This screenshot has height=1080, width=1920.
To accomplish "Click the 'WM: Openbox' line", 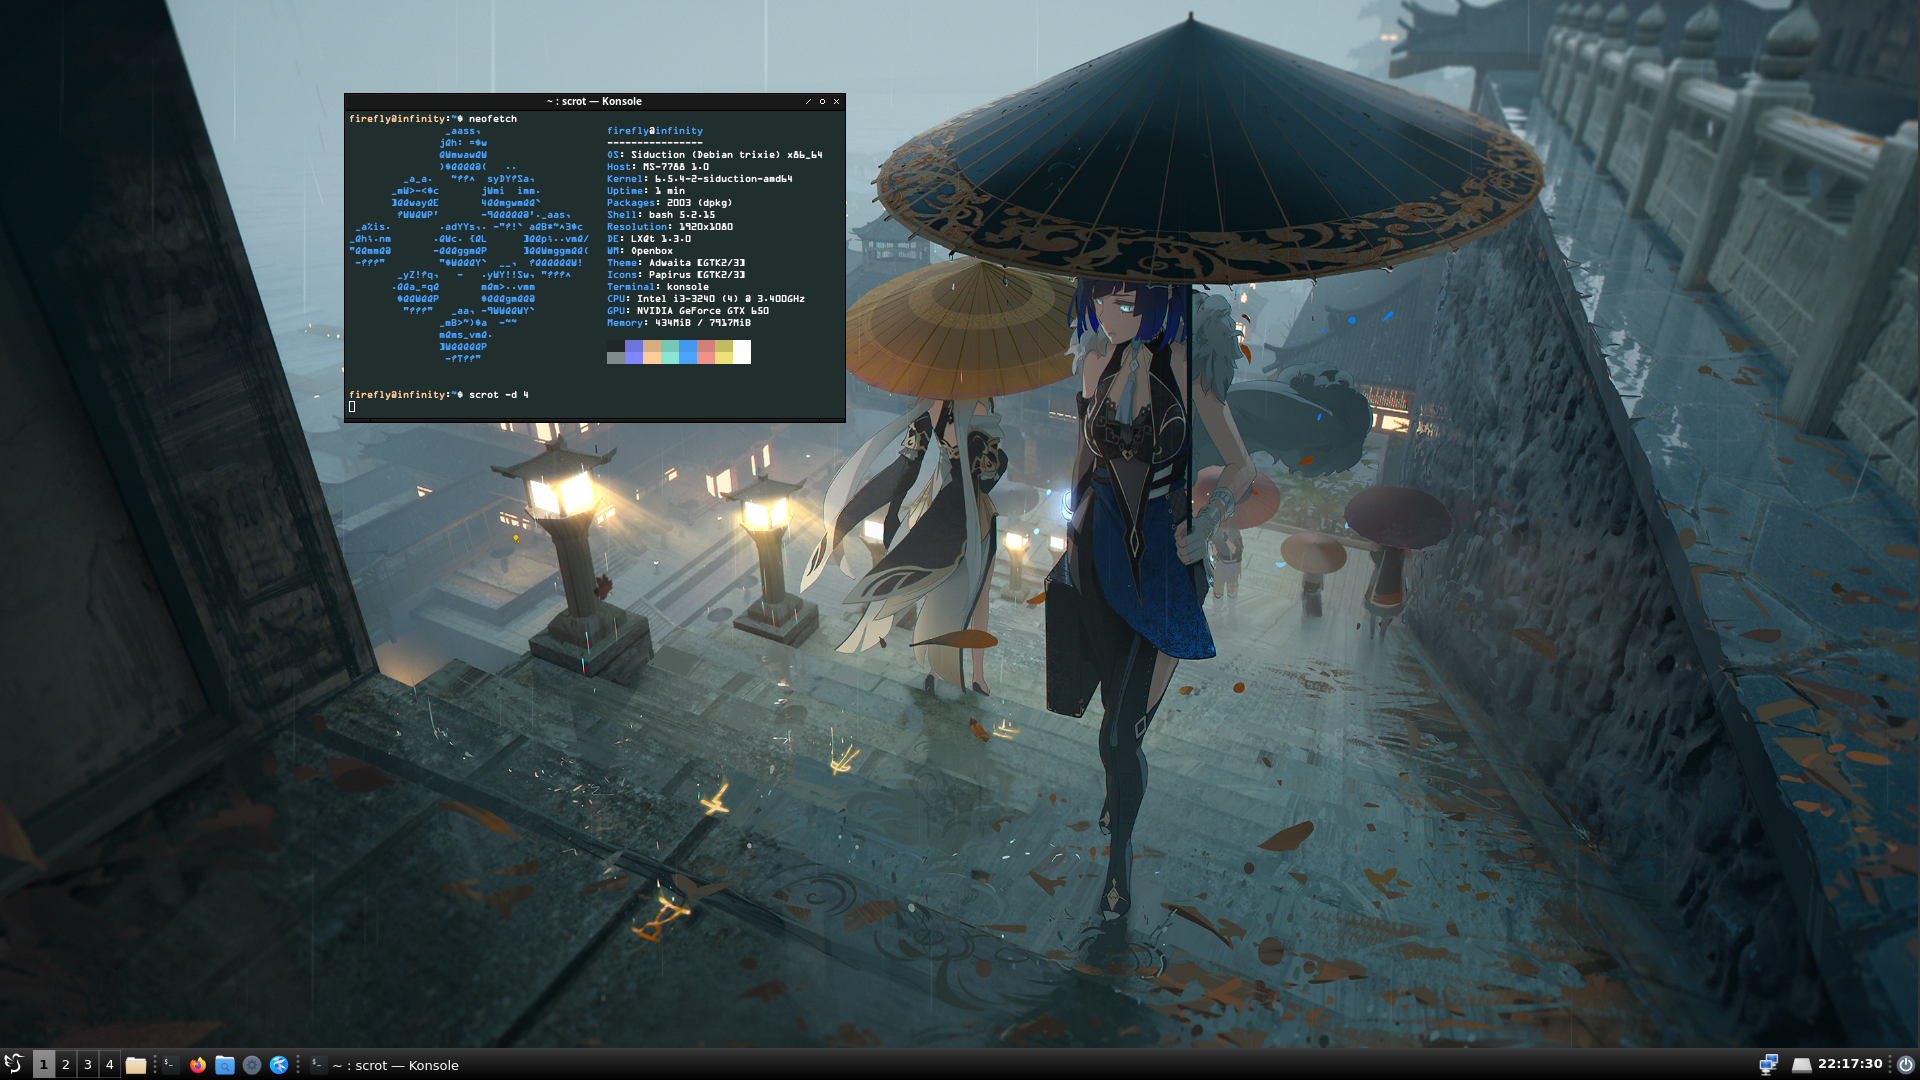I will point(640,251).
